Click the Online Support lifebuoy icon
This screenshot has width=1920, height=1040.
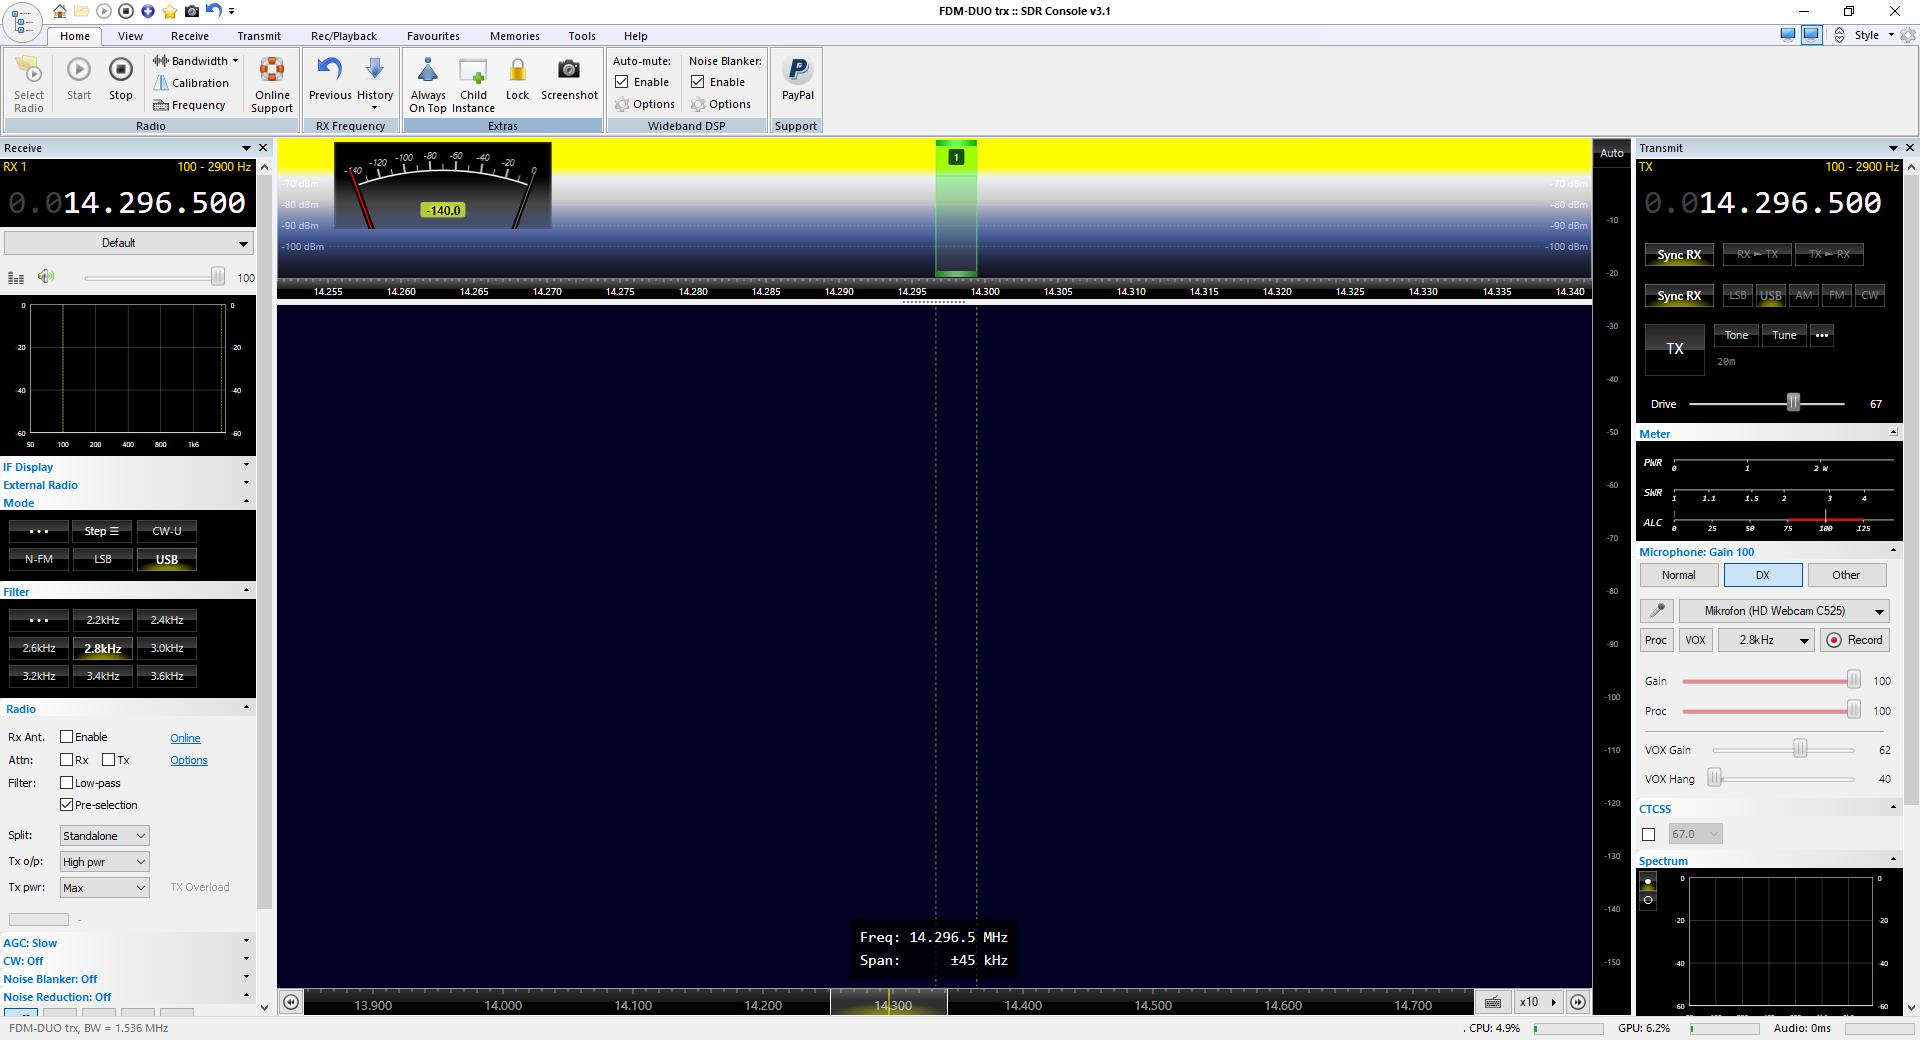[x=272, y=71]
